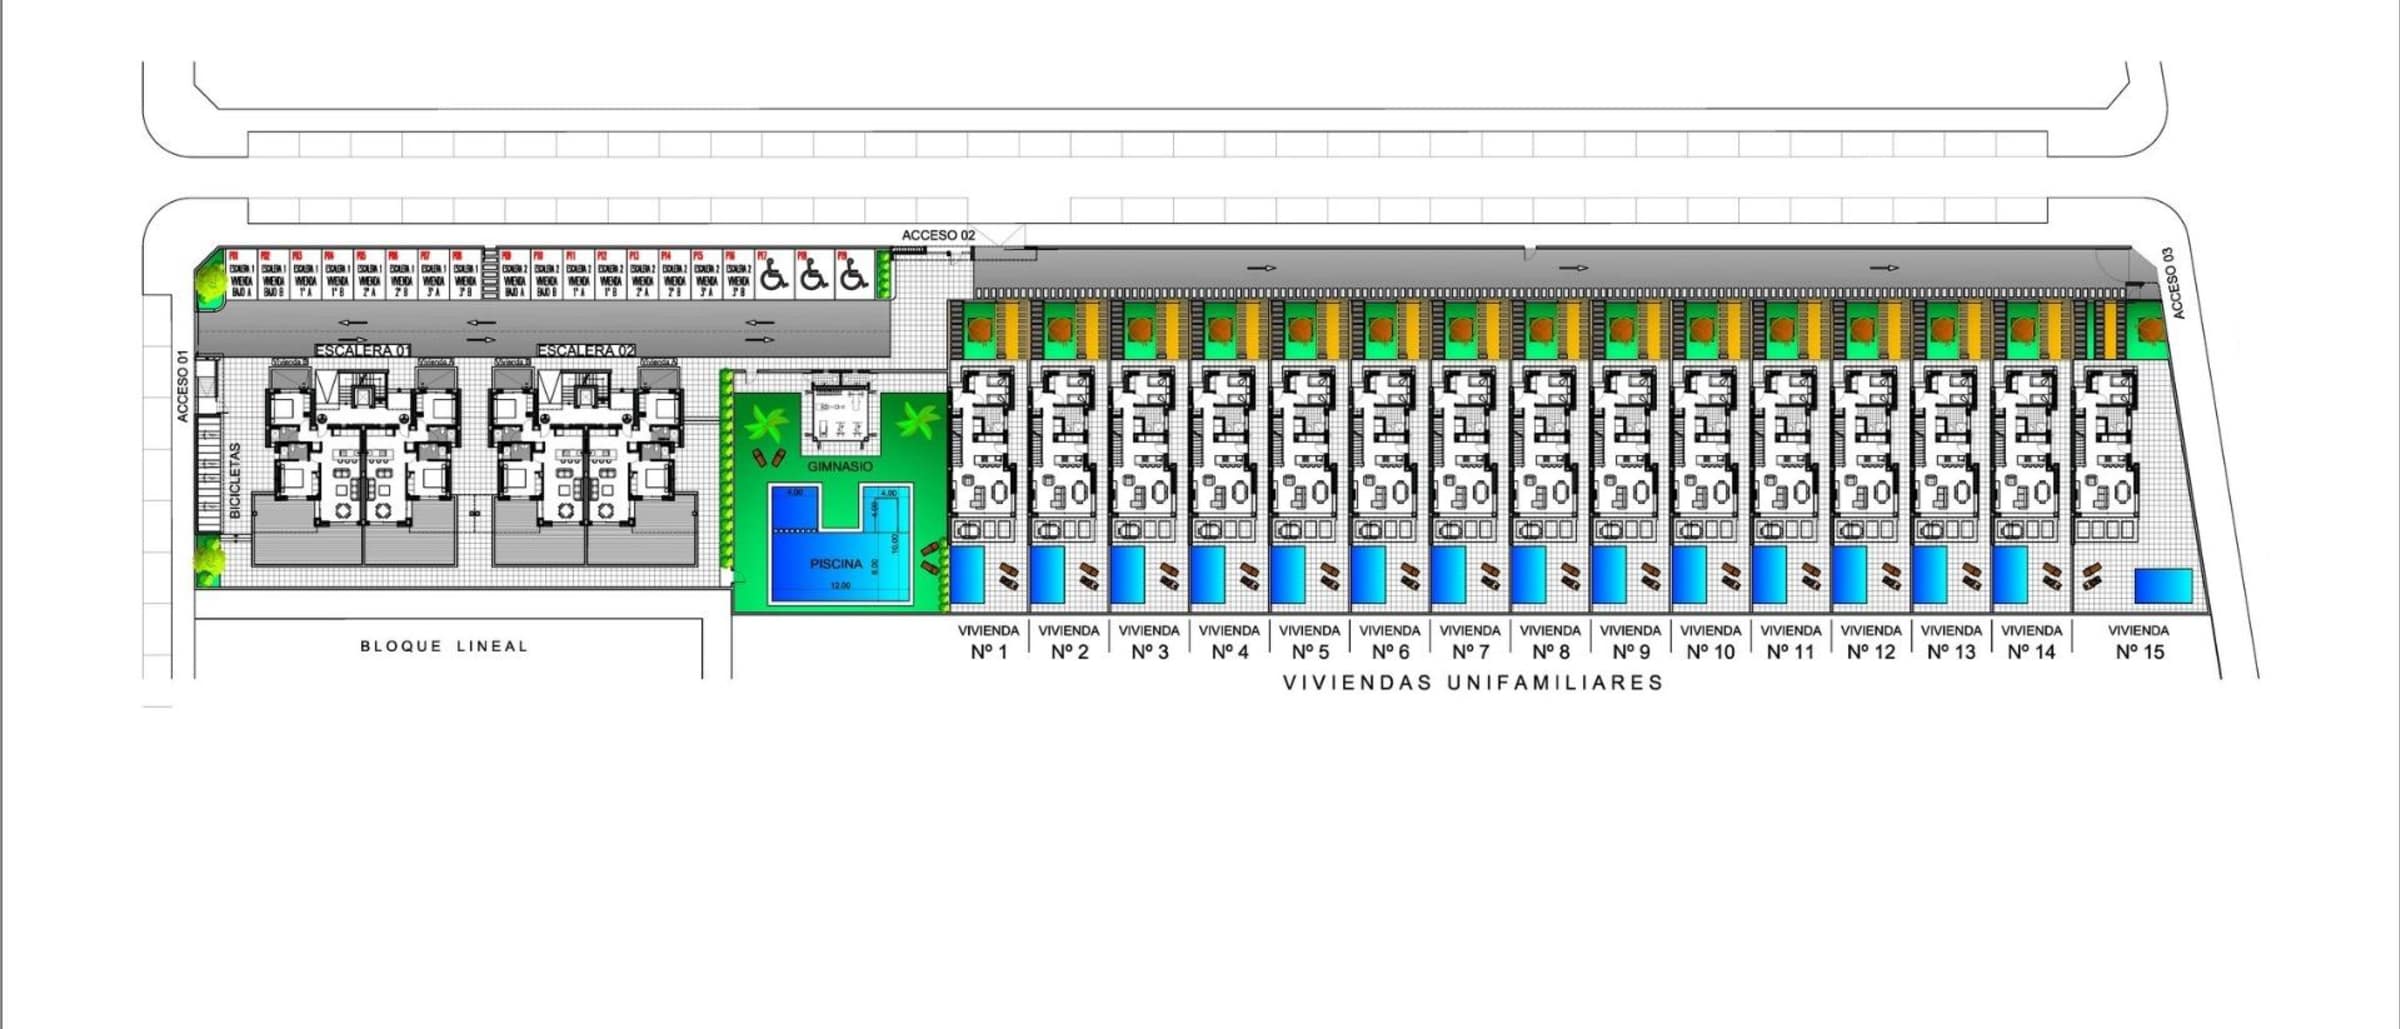The height and width of the screenshot is (1029, 2400).
Task: Click the VIVIENDAS UNIFAMILIARES title
Action: pyautogui.click(x=1473, y=682)
